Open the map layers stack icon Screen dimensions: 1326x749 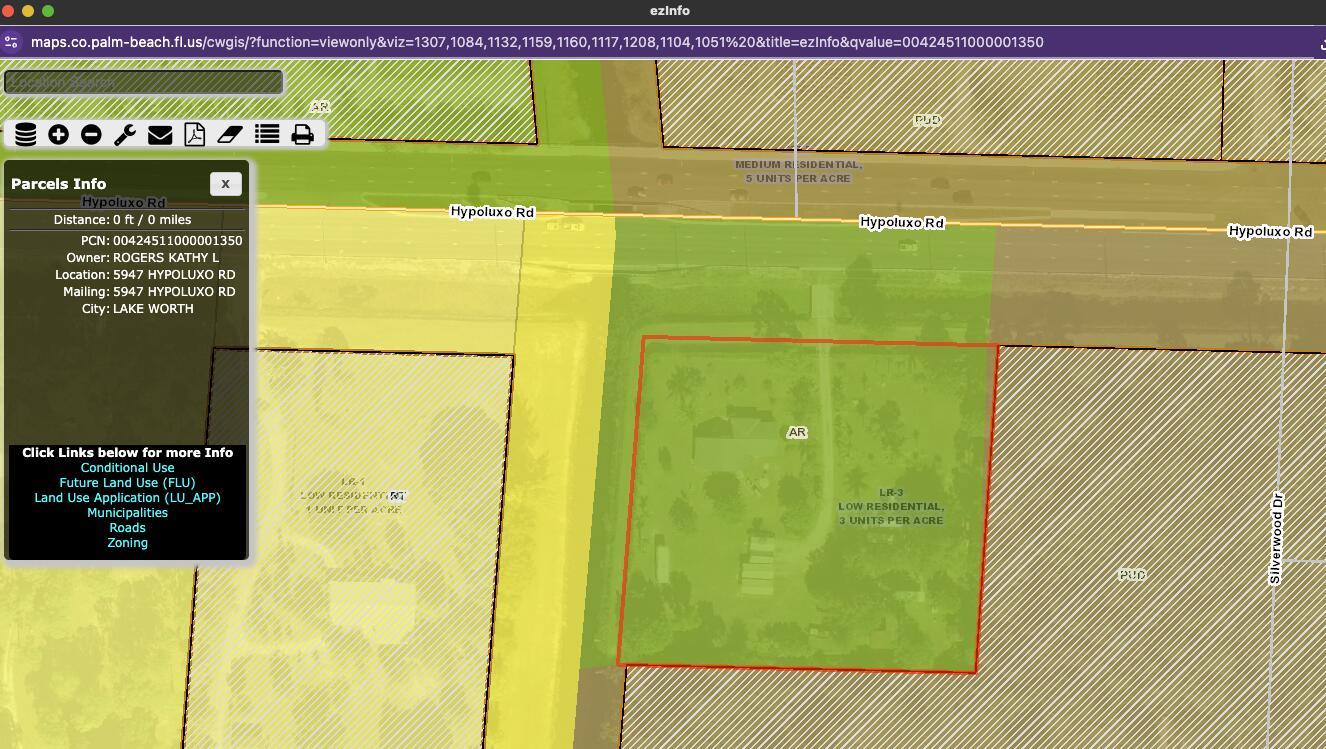point(25,134)
